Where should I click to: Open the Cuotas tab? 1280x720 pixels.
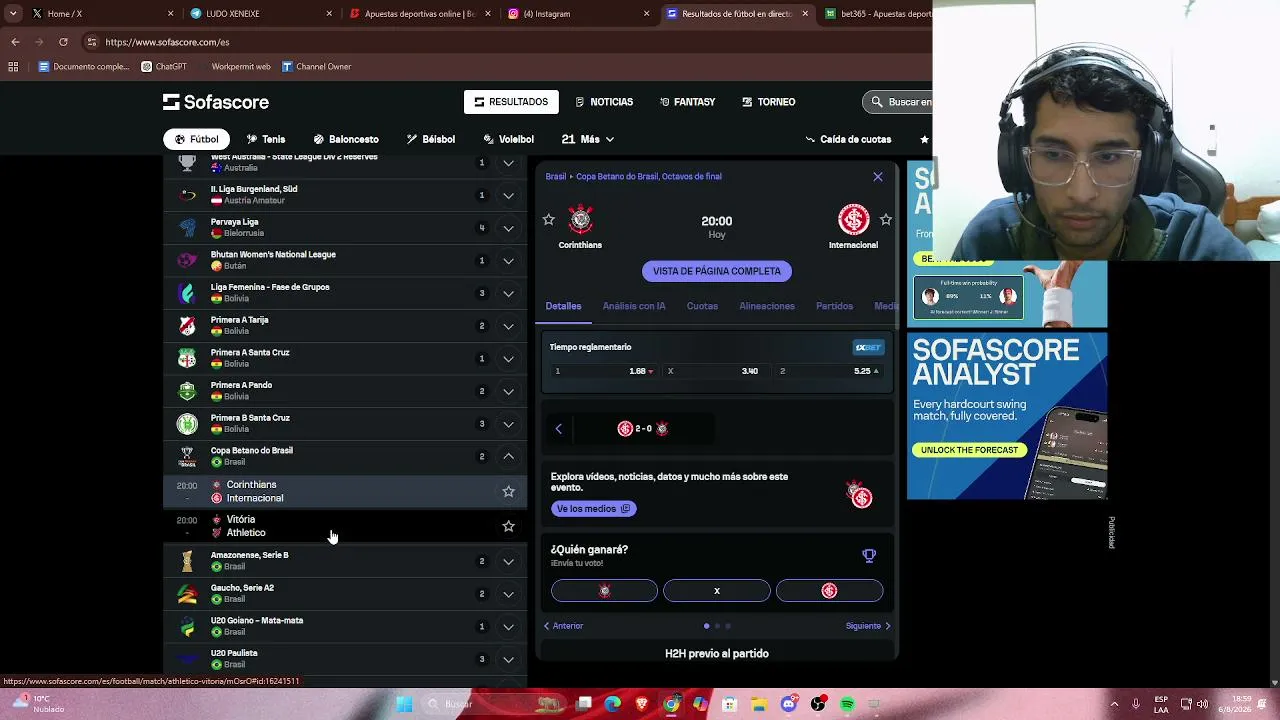tap(702, 306)
